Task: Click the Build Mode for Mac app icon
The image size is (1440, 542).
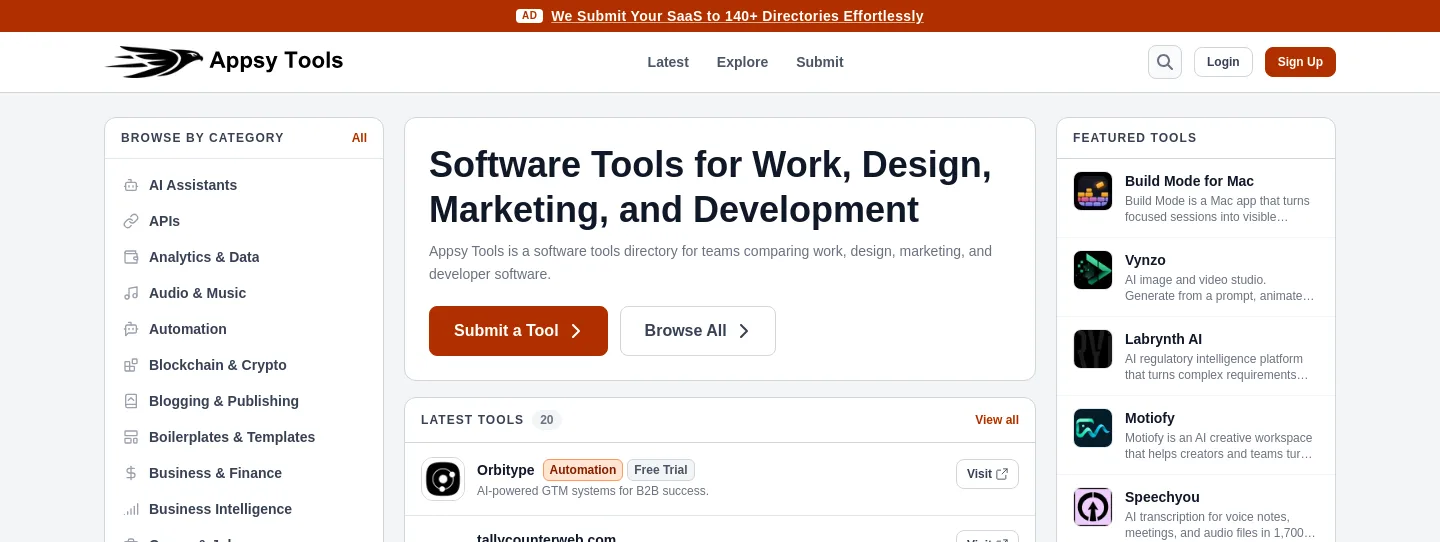Action: [1093, 191]
